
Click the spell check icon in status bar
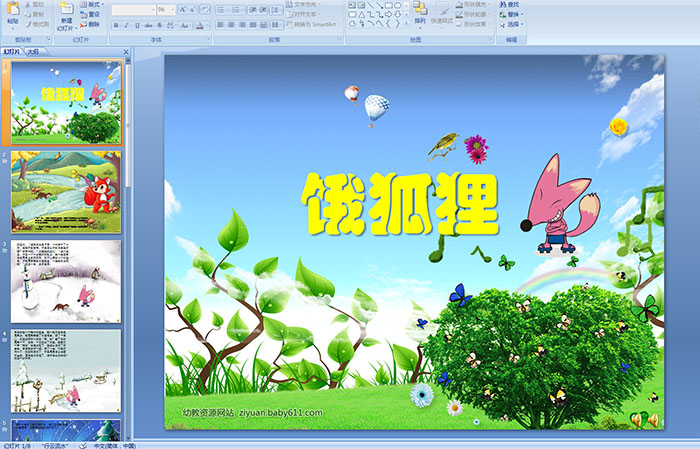(83, 444)
